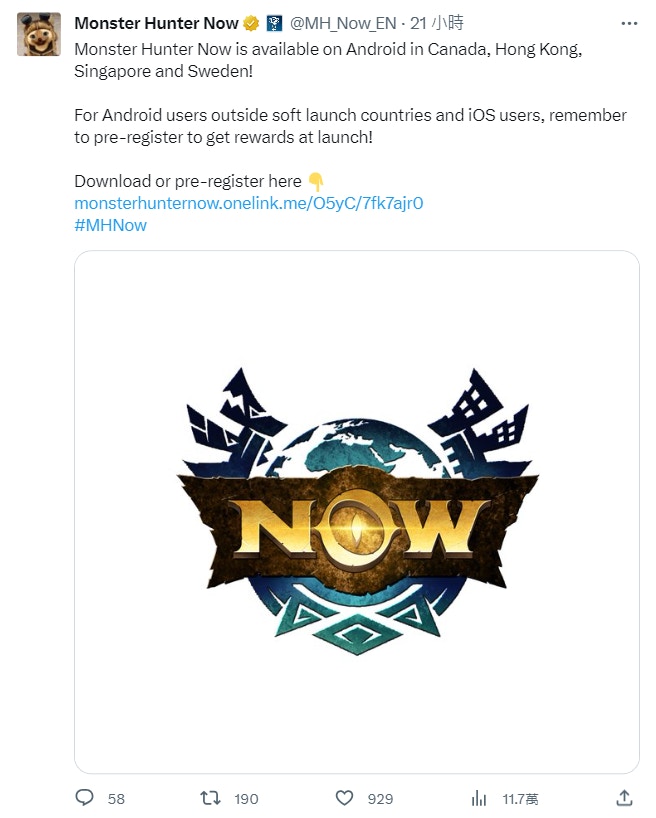The image size is (656, 818).
Task: Click the reply speech bubble icon
Action: click(x=85, y=798)
